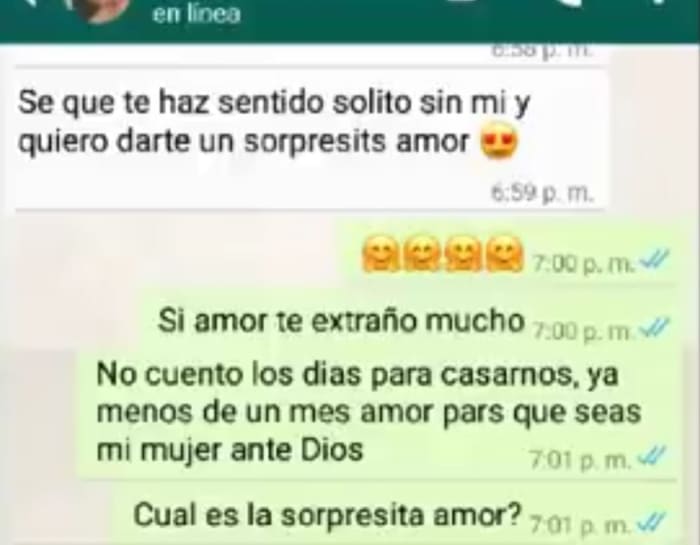
Task: Open the contact's profile photo in header
Action: click(x=105, y=9)
